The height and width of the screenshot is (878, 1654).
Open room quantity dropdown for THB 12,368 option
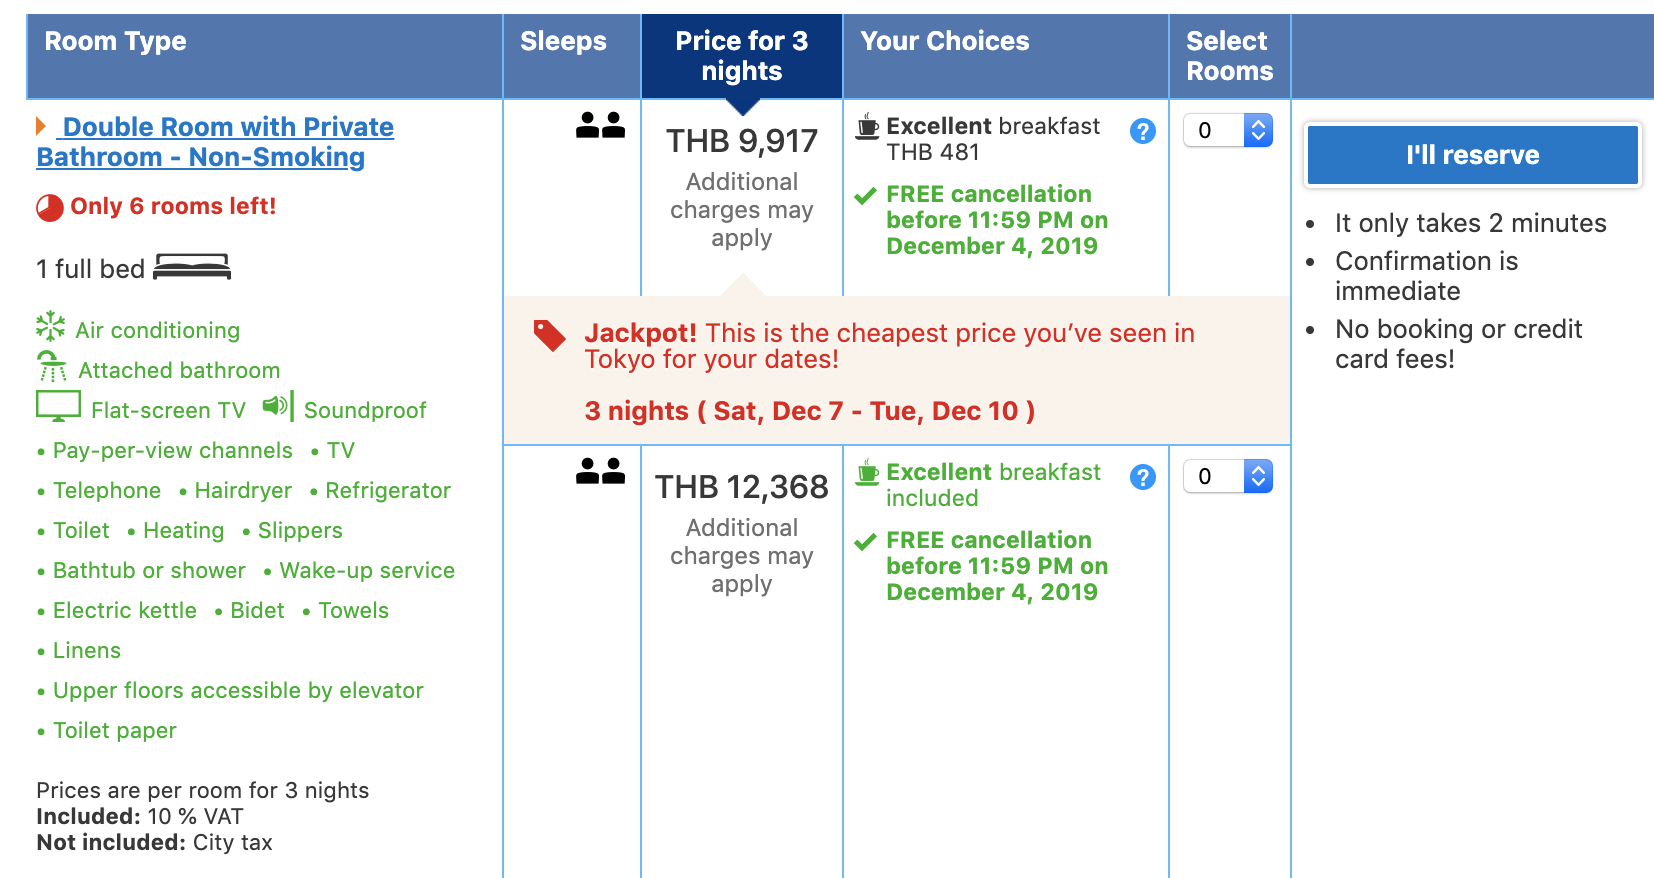click(1227, 476)
